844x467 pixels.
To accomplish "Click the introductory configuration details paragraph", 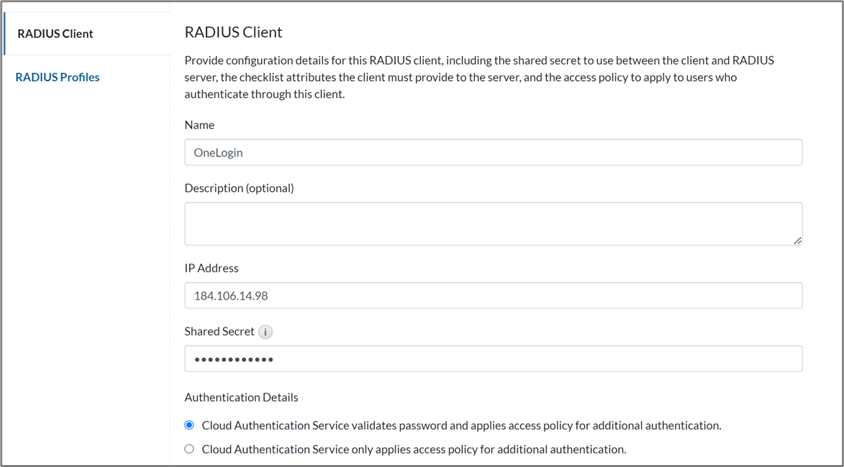I will [480, 77].
